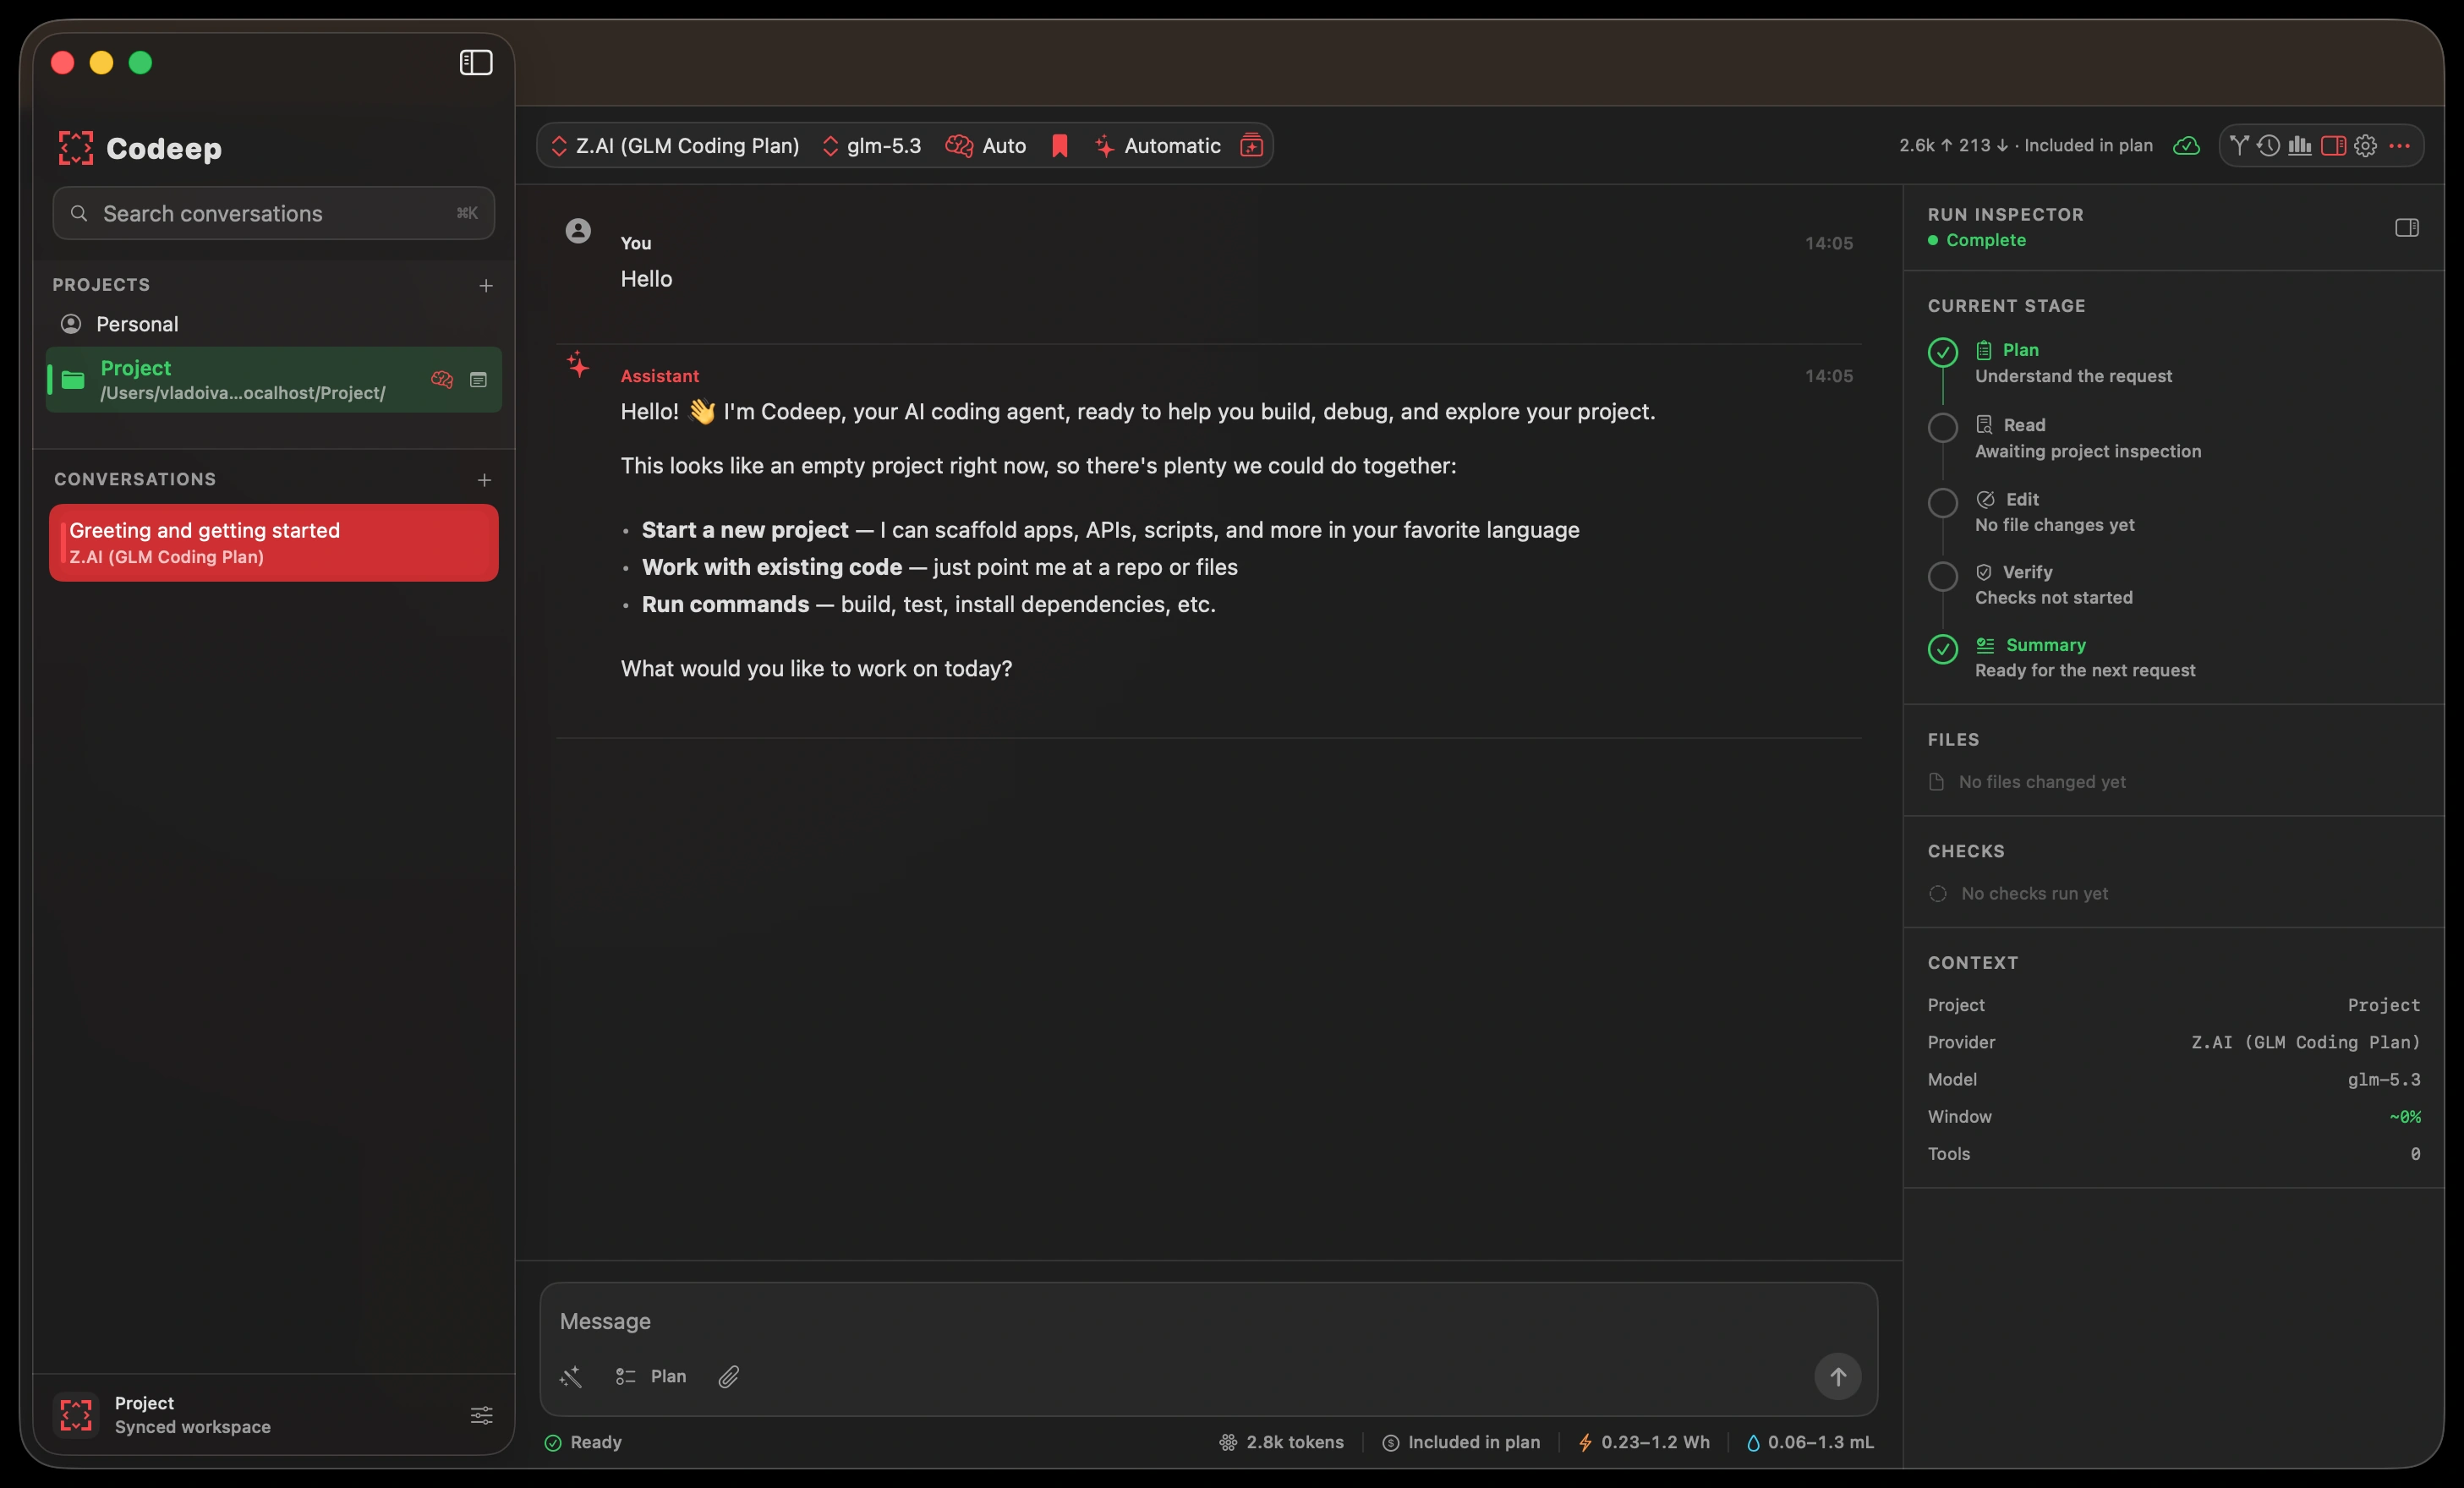Open Greeting and getting started conversation

tap(273, 543)
